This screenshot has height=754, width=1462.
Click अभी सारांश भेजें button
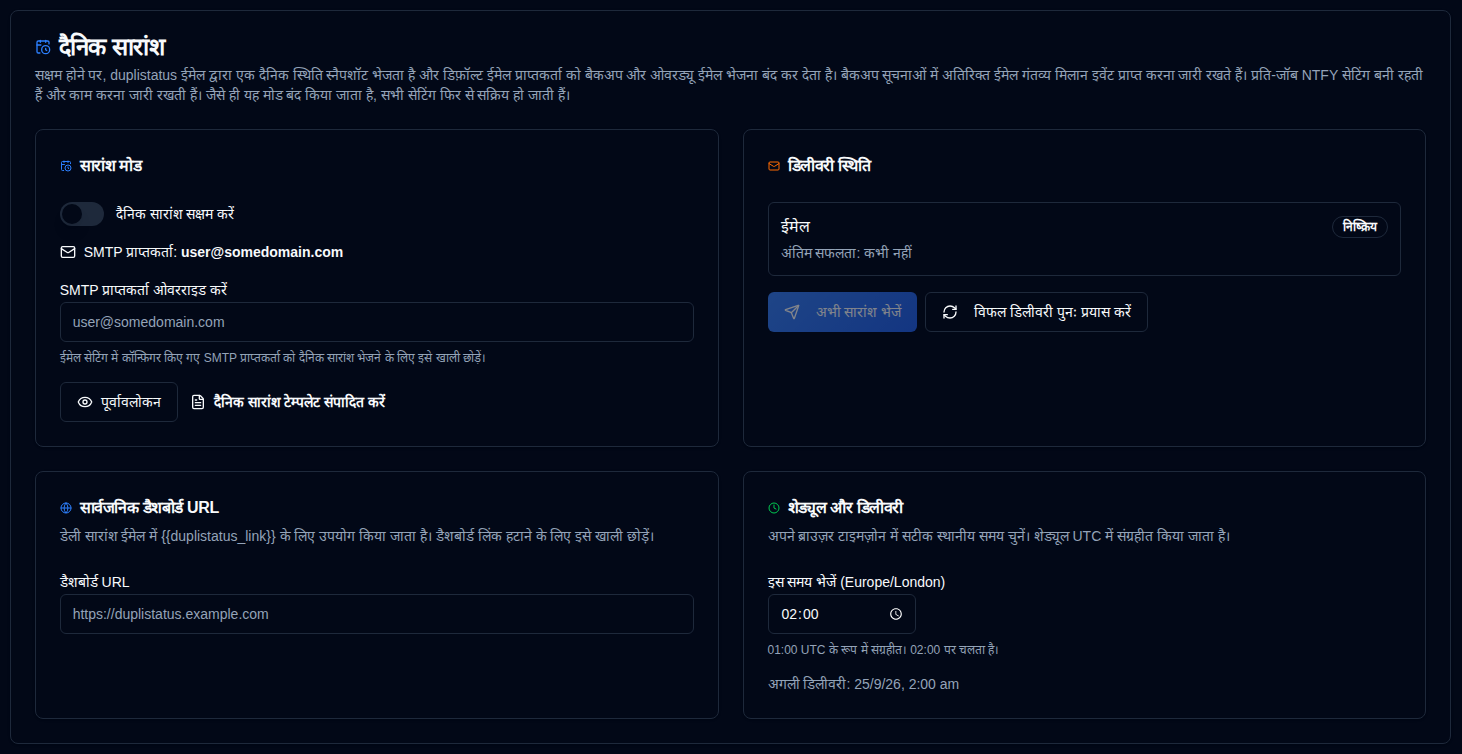842,312
